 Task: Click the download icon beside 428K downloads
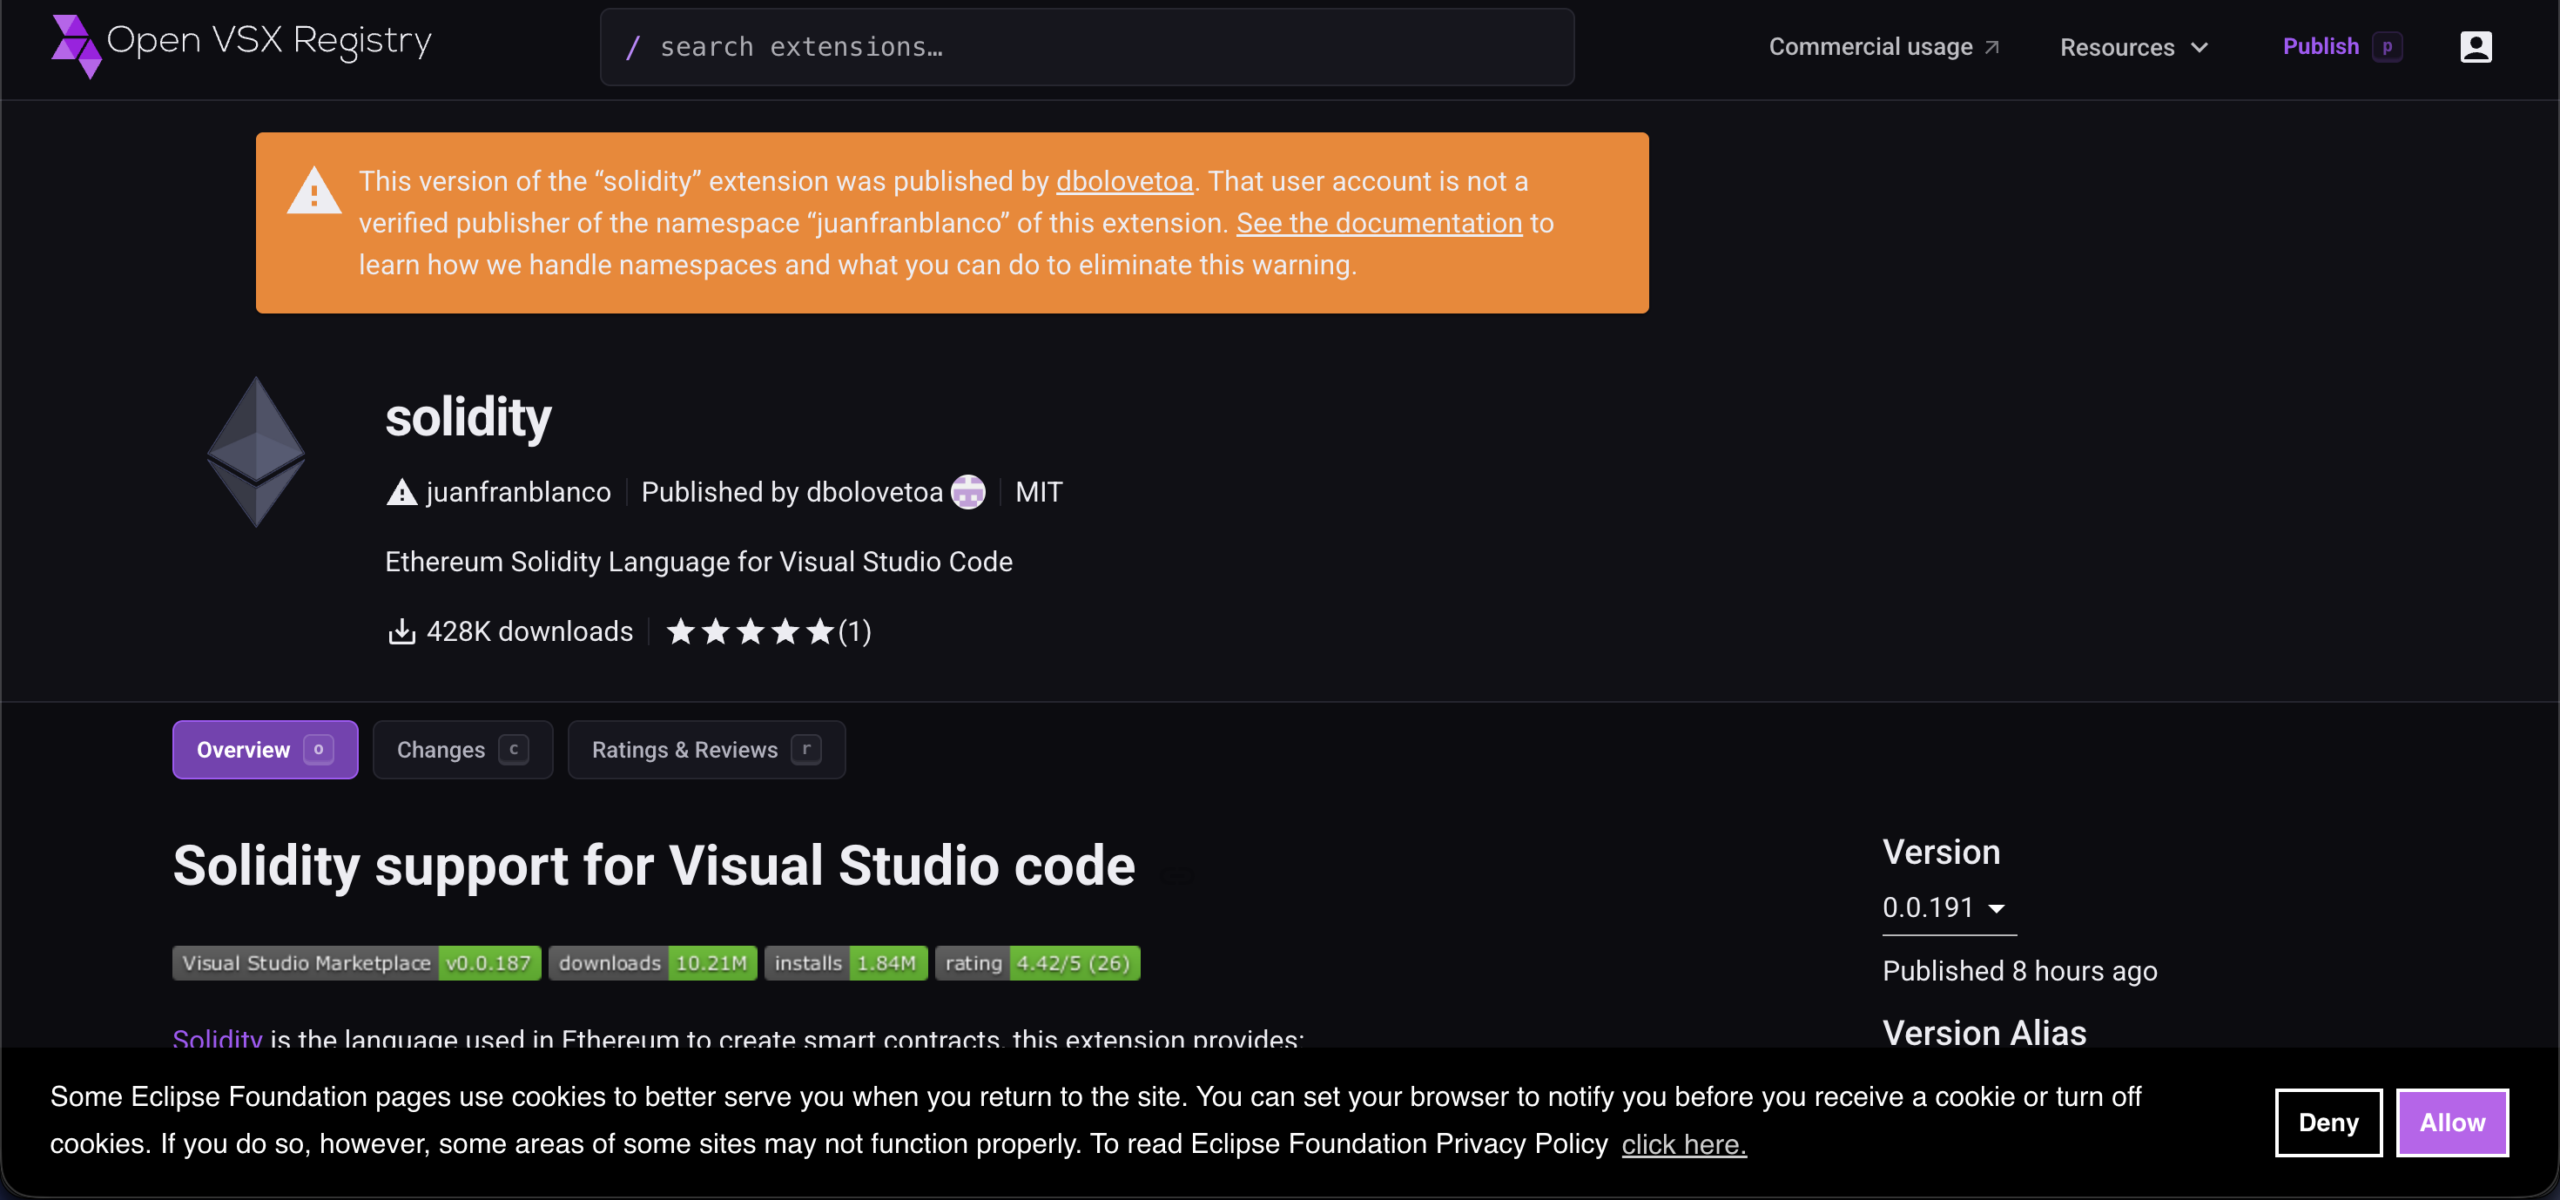pos(401,631)
